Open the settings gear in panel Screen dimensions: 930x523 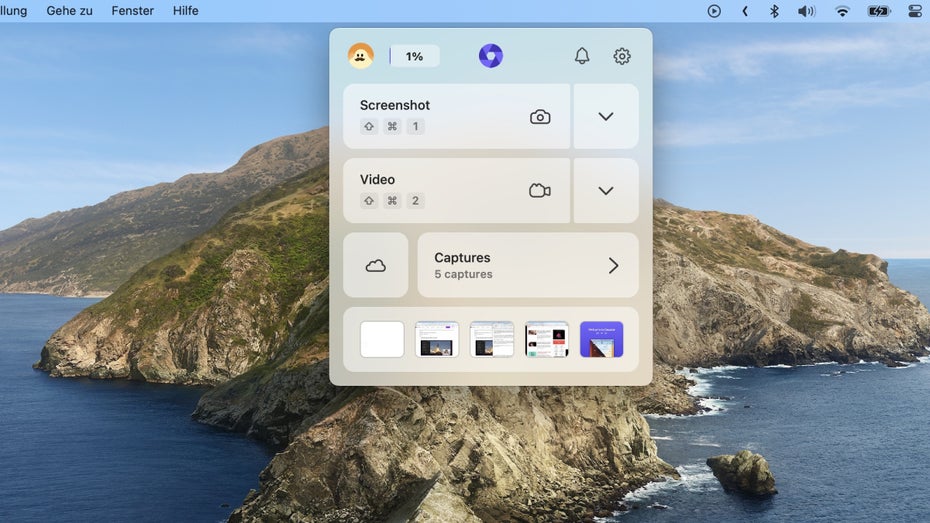point(622,56)
